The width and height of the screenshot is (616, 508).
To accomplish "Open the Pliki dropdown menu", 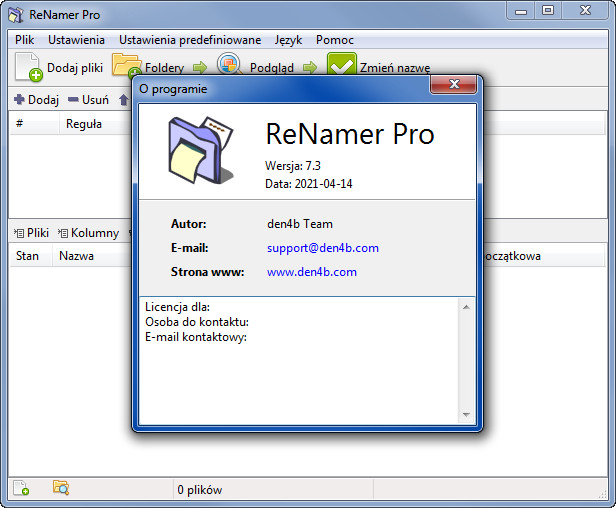I will [x=31, y=233].
